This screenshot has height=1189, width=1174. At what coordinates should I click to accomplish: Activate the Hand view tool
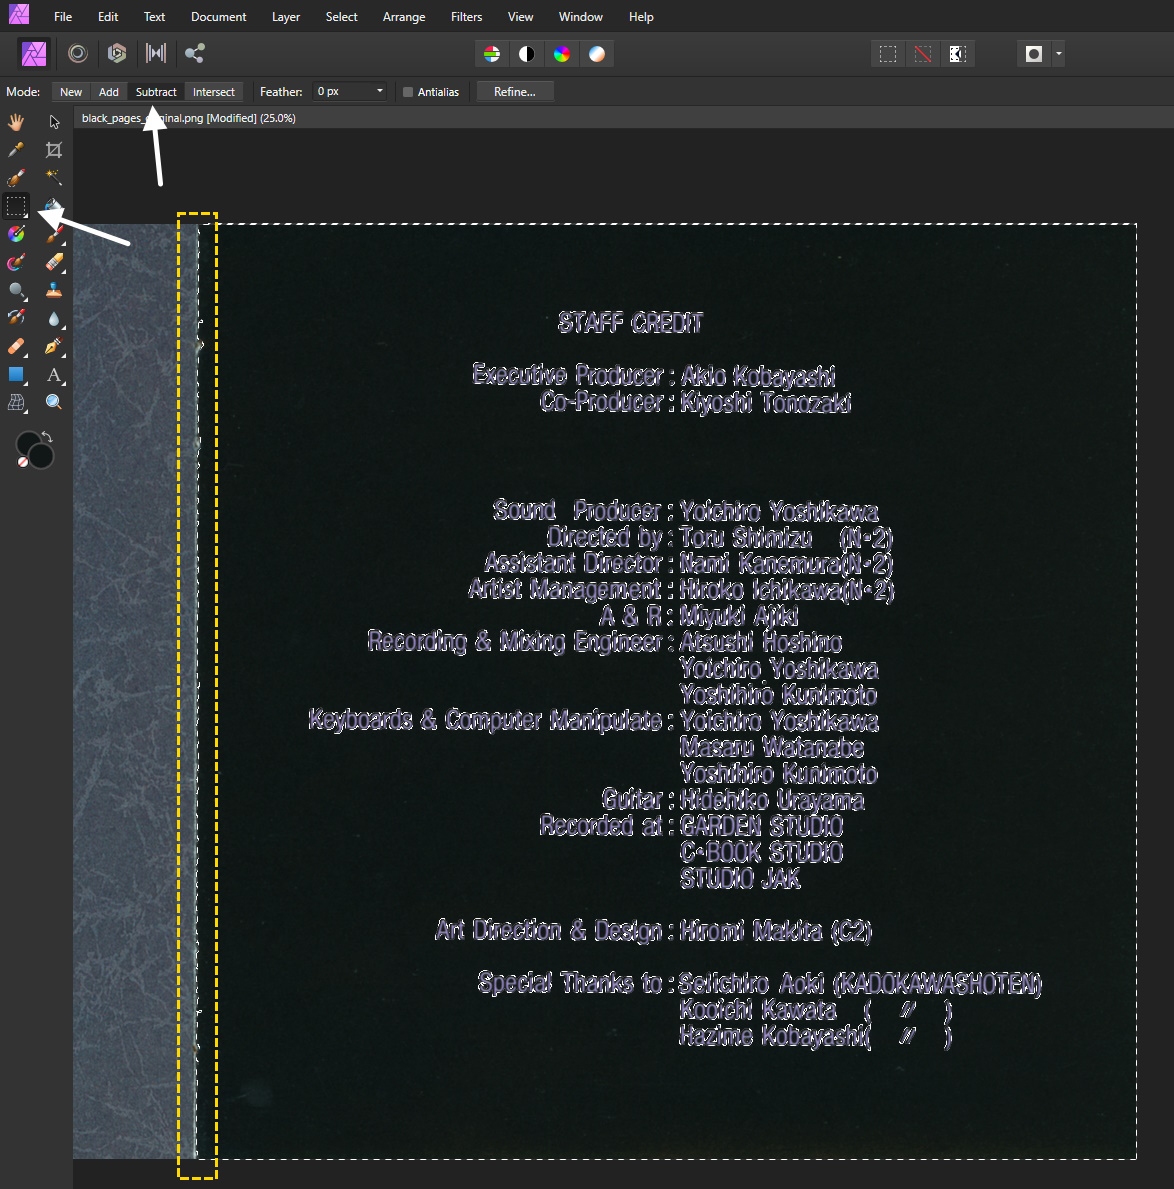(x=16, y=122)
